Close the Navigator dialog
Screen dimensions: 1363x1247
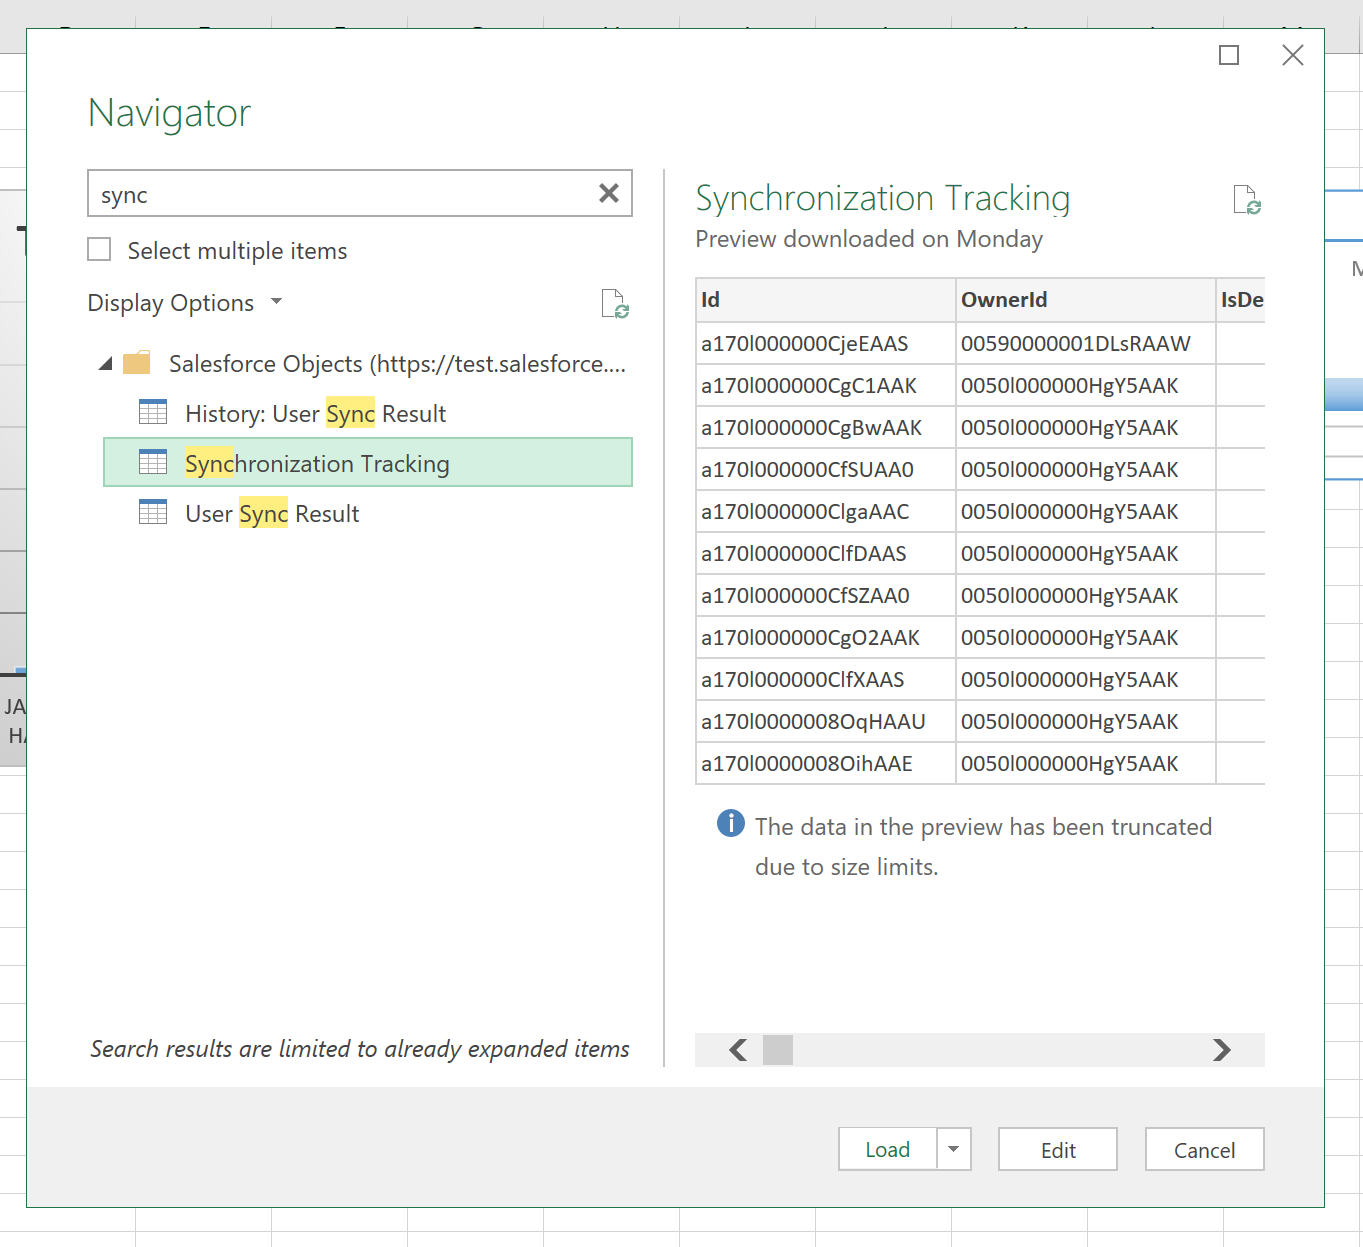pos(1293,55)
